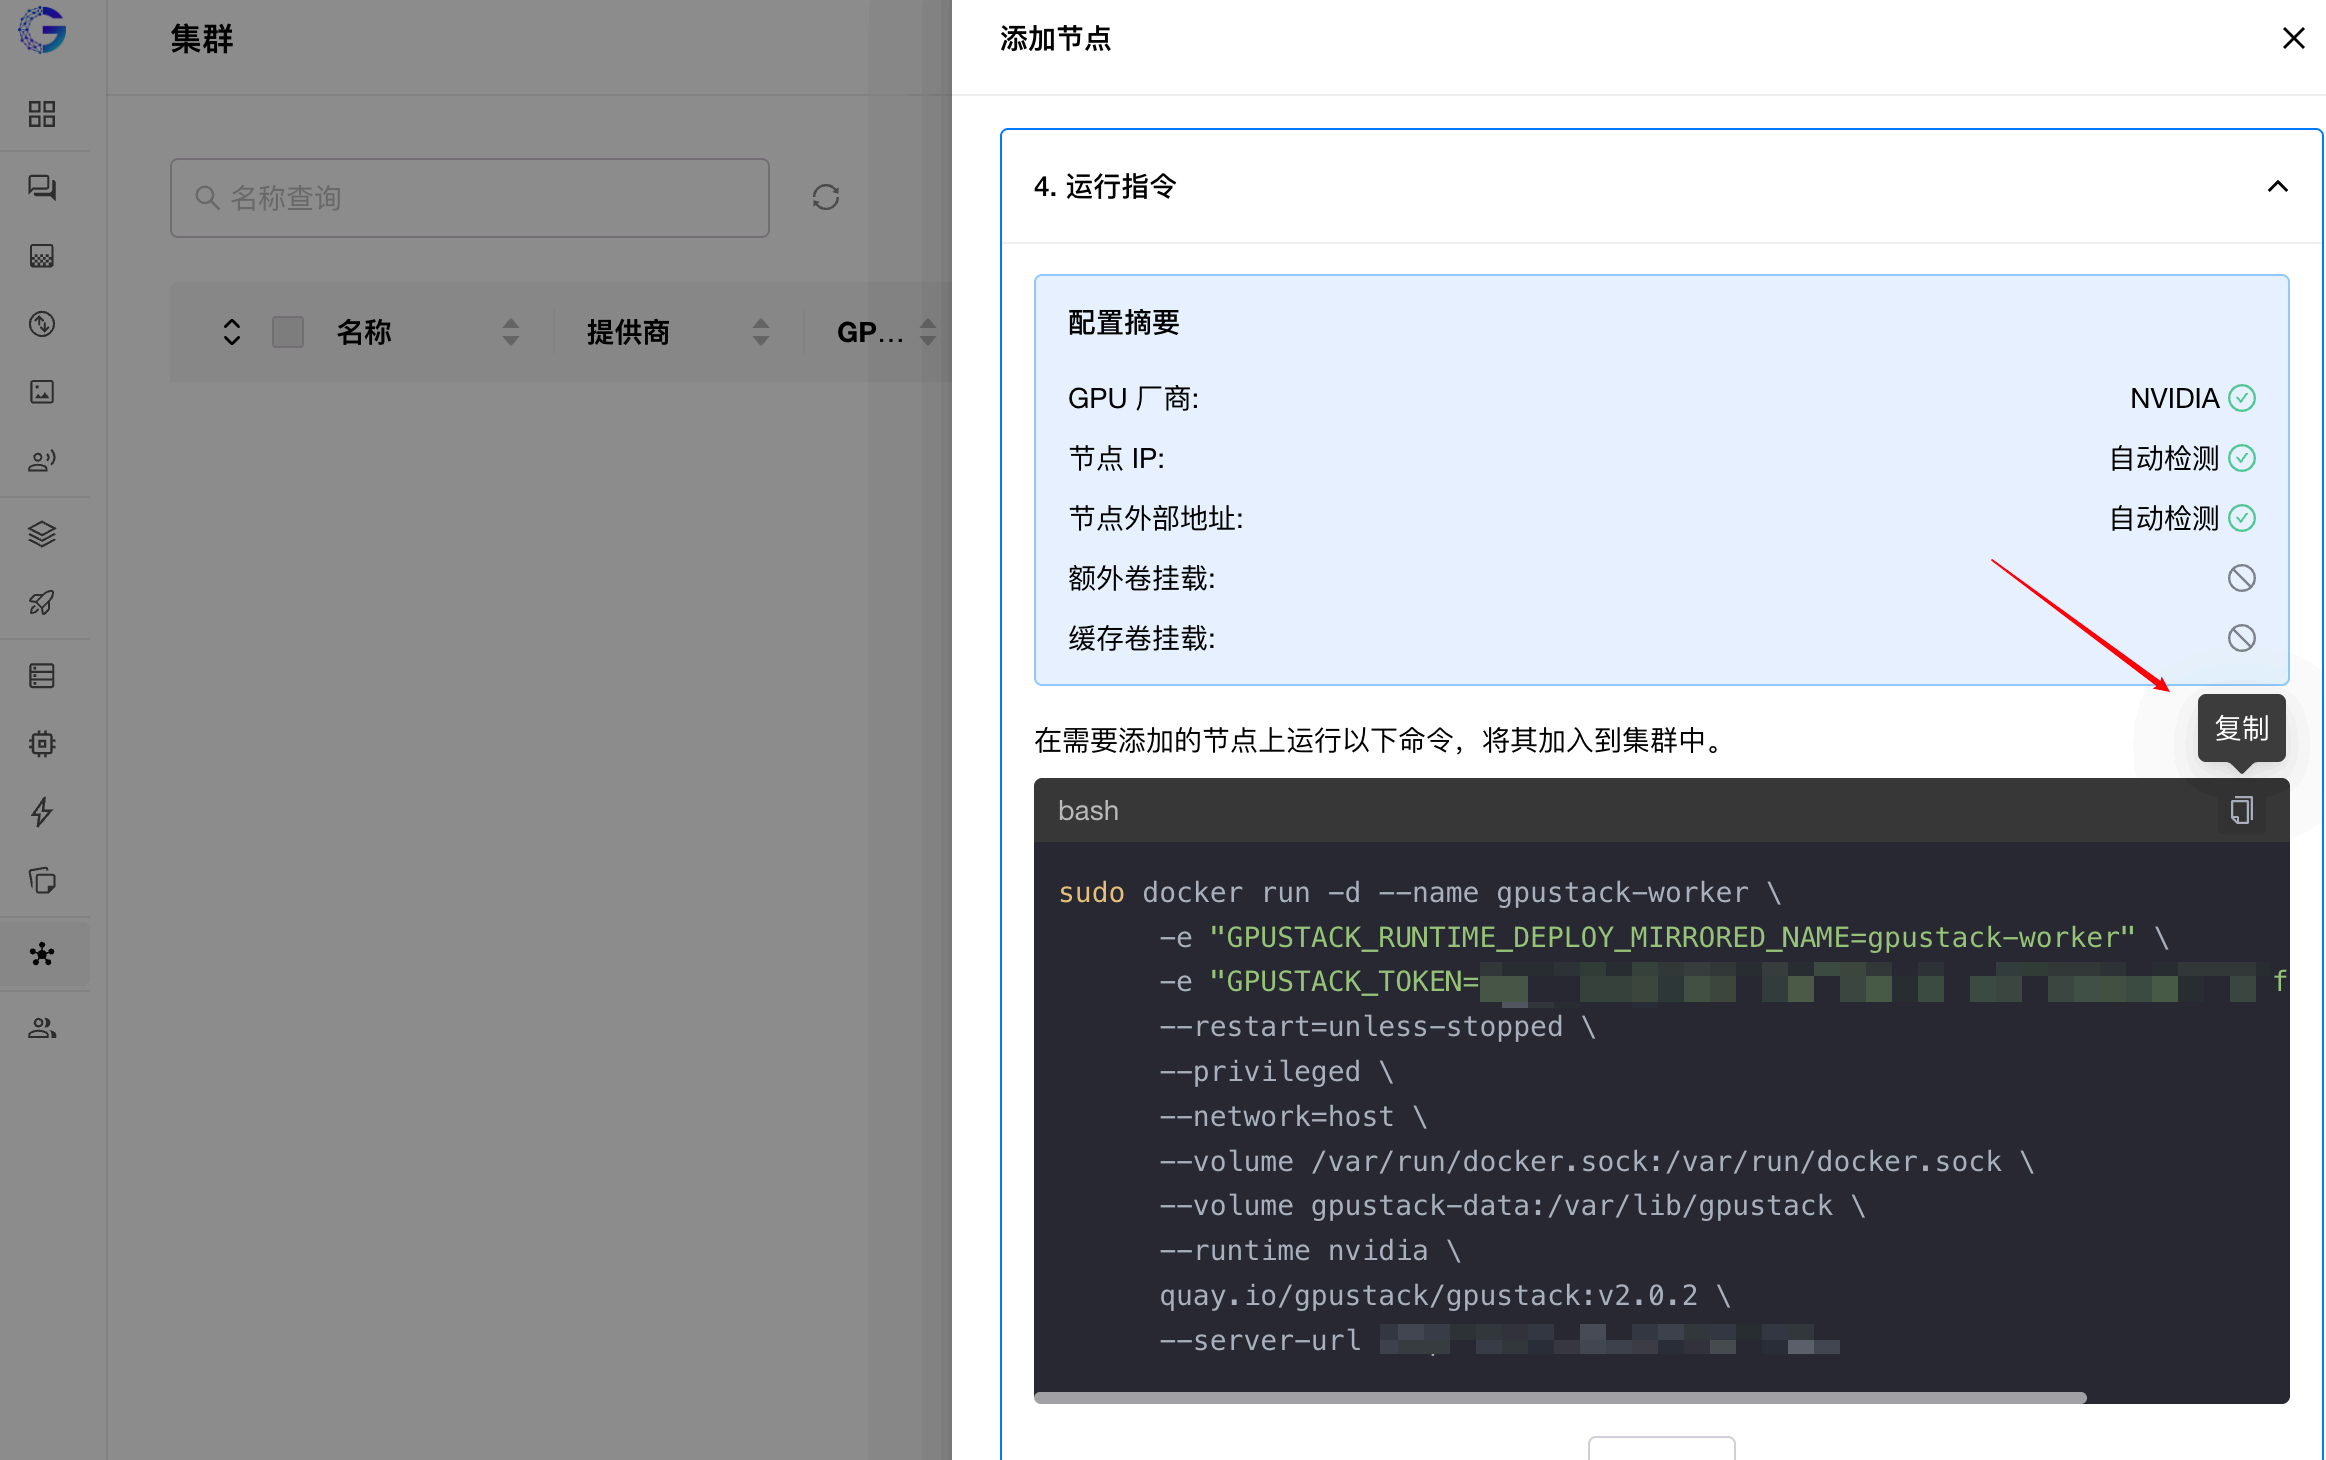The image size is (2326, 1460).
Task: Click the 4. 运行指令 header
Action: 1662,186
